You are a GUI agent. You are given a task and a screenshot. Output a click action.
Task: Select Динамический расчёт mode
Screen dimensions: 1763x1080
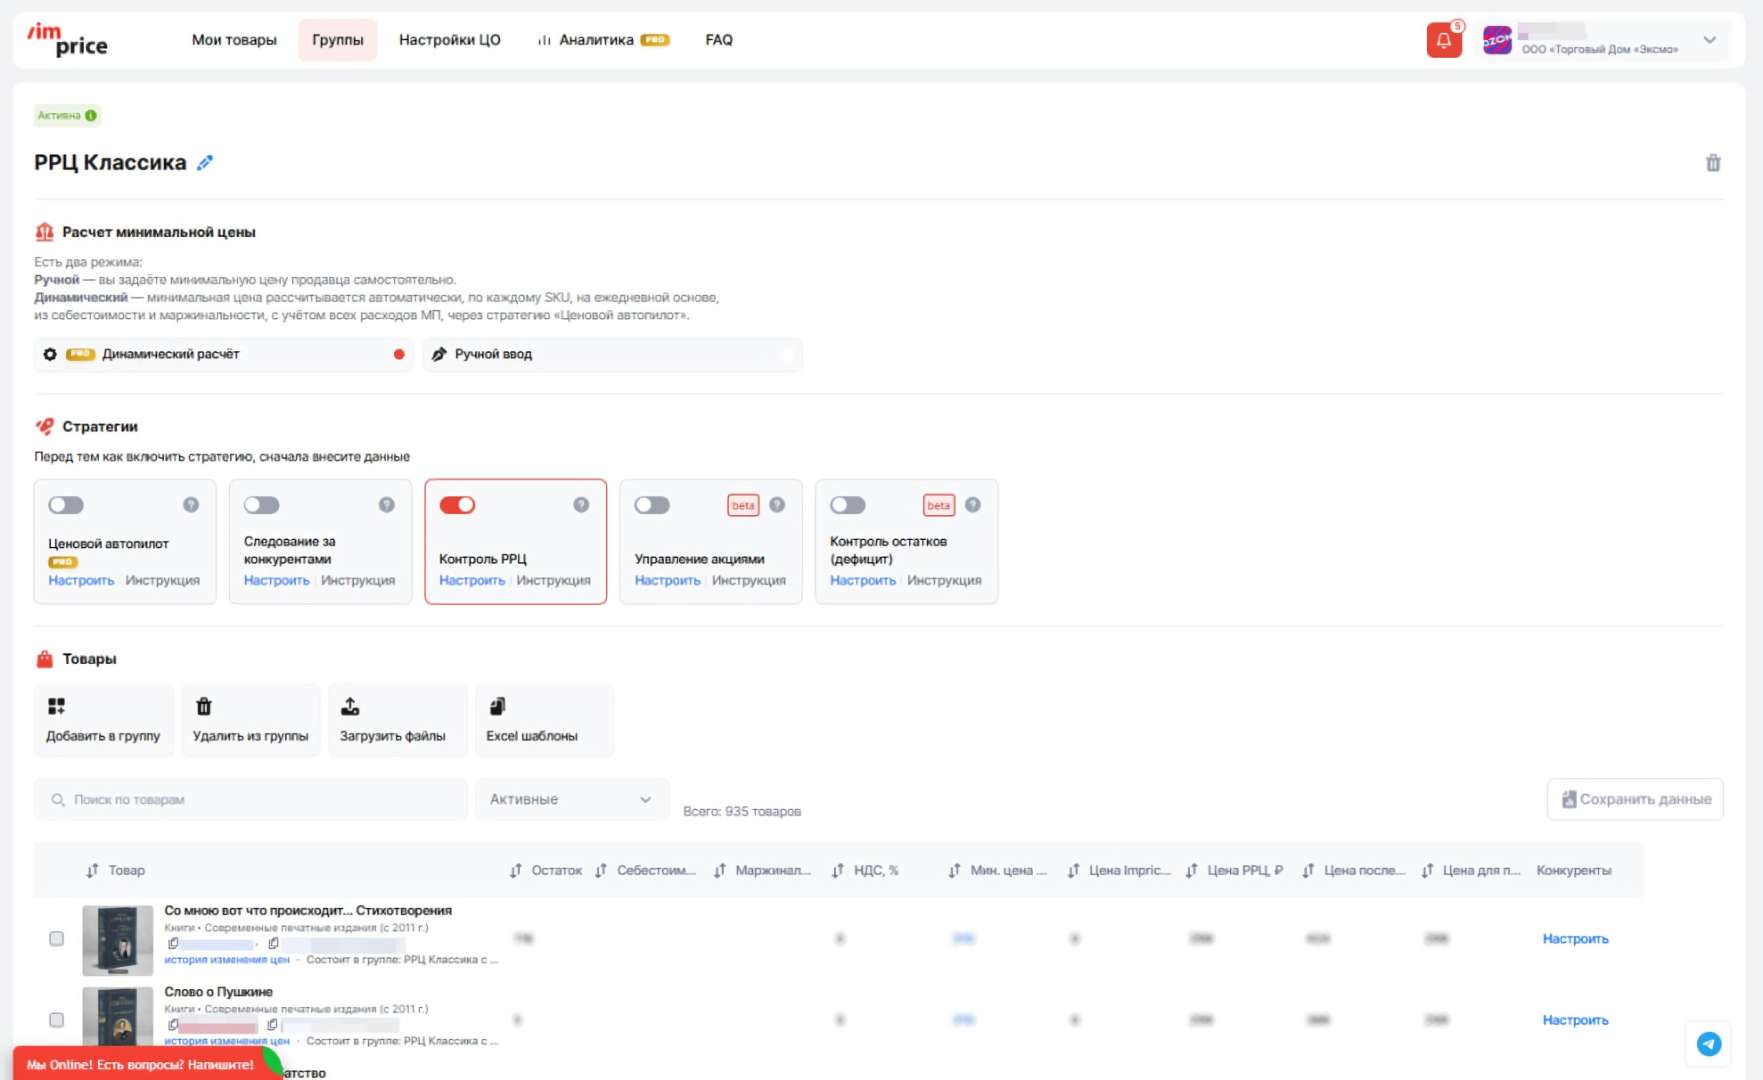pyautogui.click(x=225, y=355)
